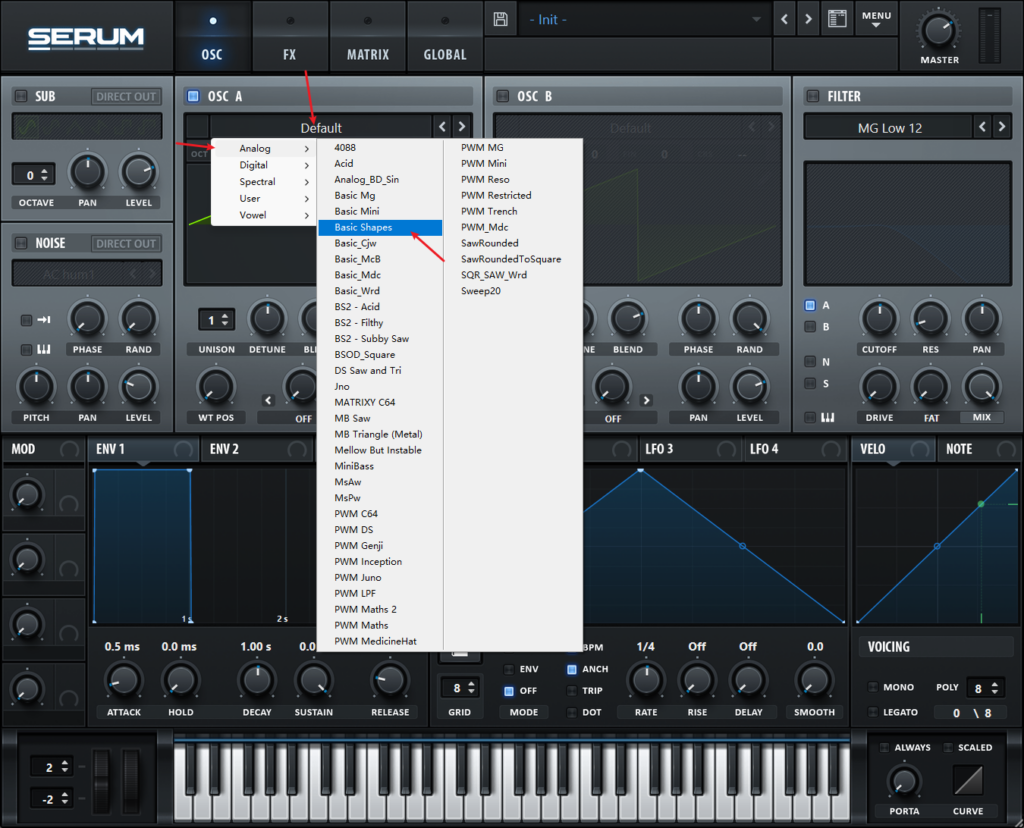Screen dimensions: 1024x828
Task: Click the previous preset arrow
Action: [785, 20]
